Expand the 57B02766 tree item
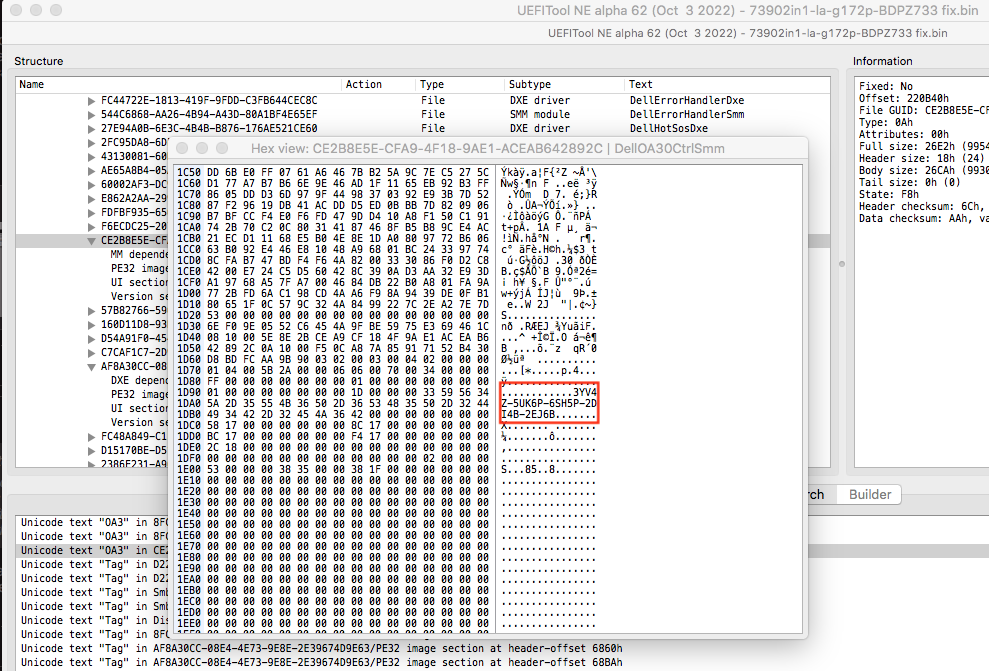 91,311
